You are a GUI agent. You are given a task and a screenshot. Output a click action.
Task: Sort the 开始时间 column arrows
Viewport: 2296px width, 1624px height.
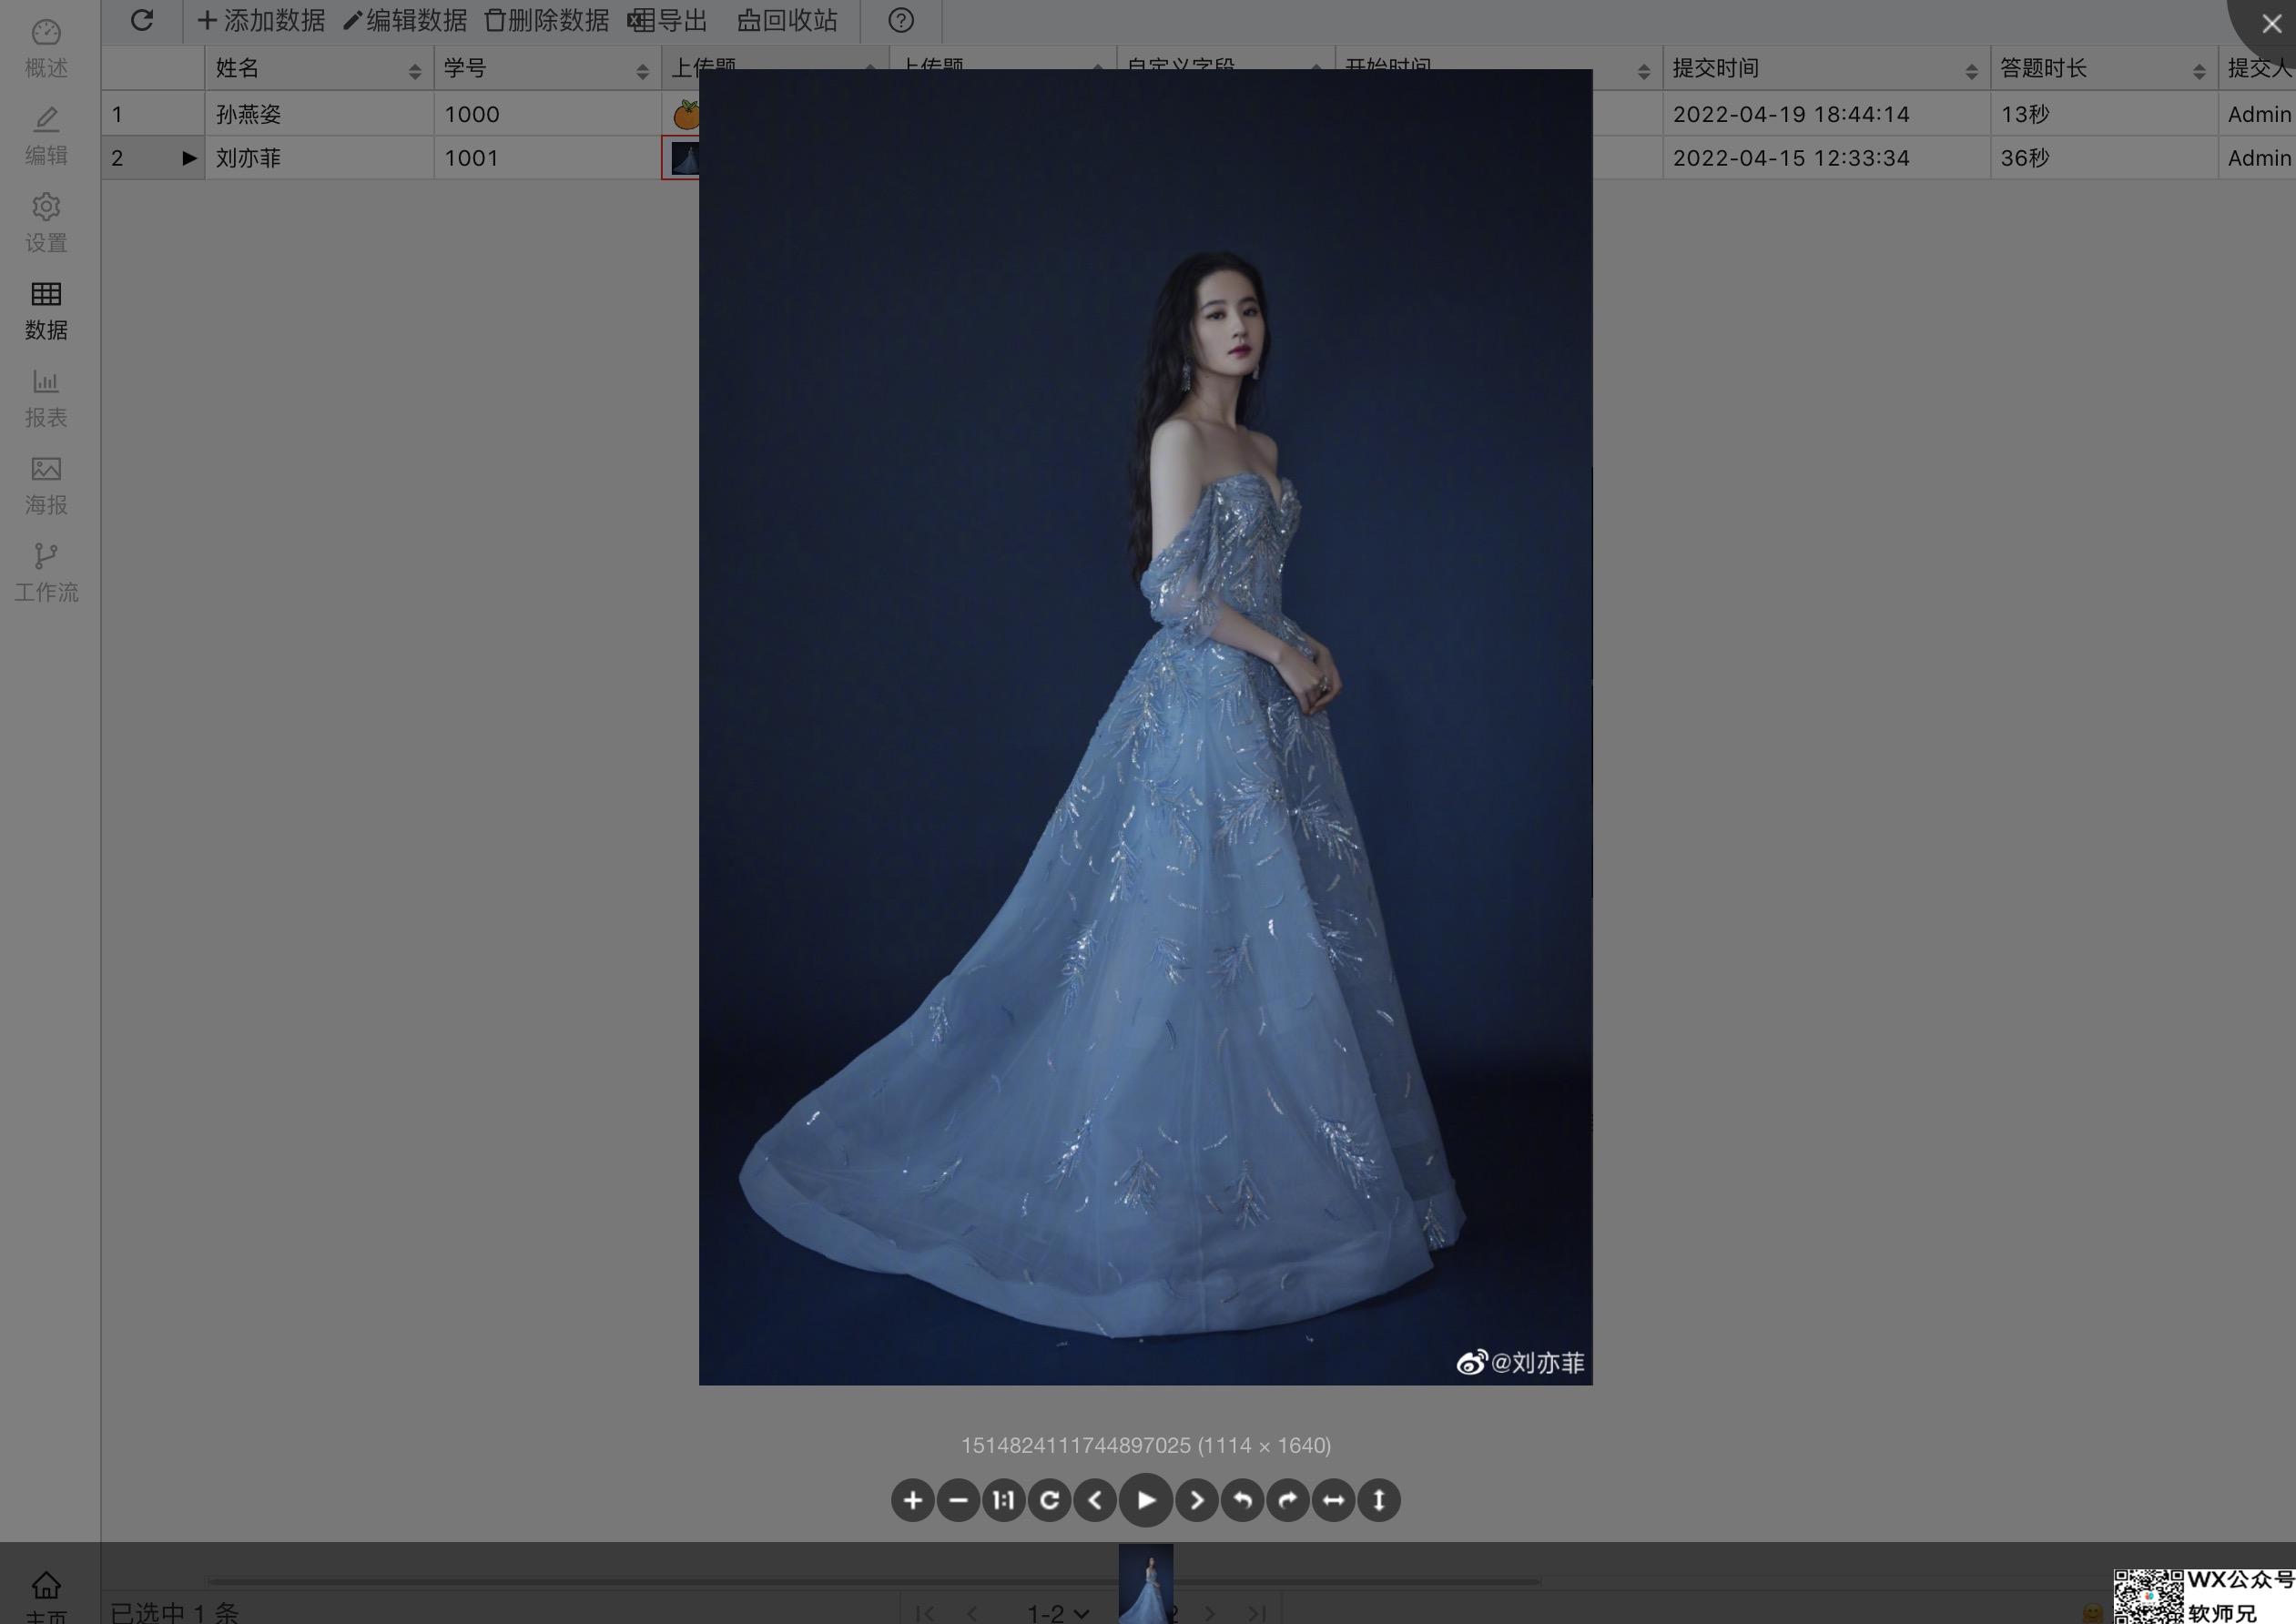(x=1643, y=71)
